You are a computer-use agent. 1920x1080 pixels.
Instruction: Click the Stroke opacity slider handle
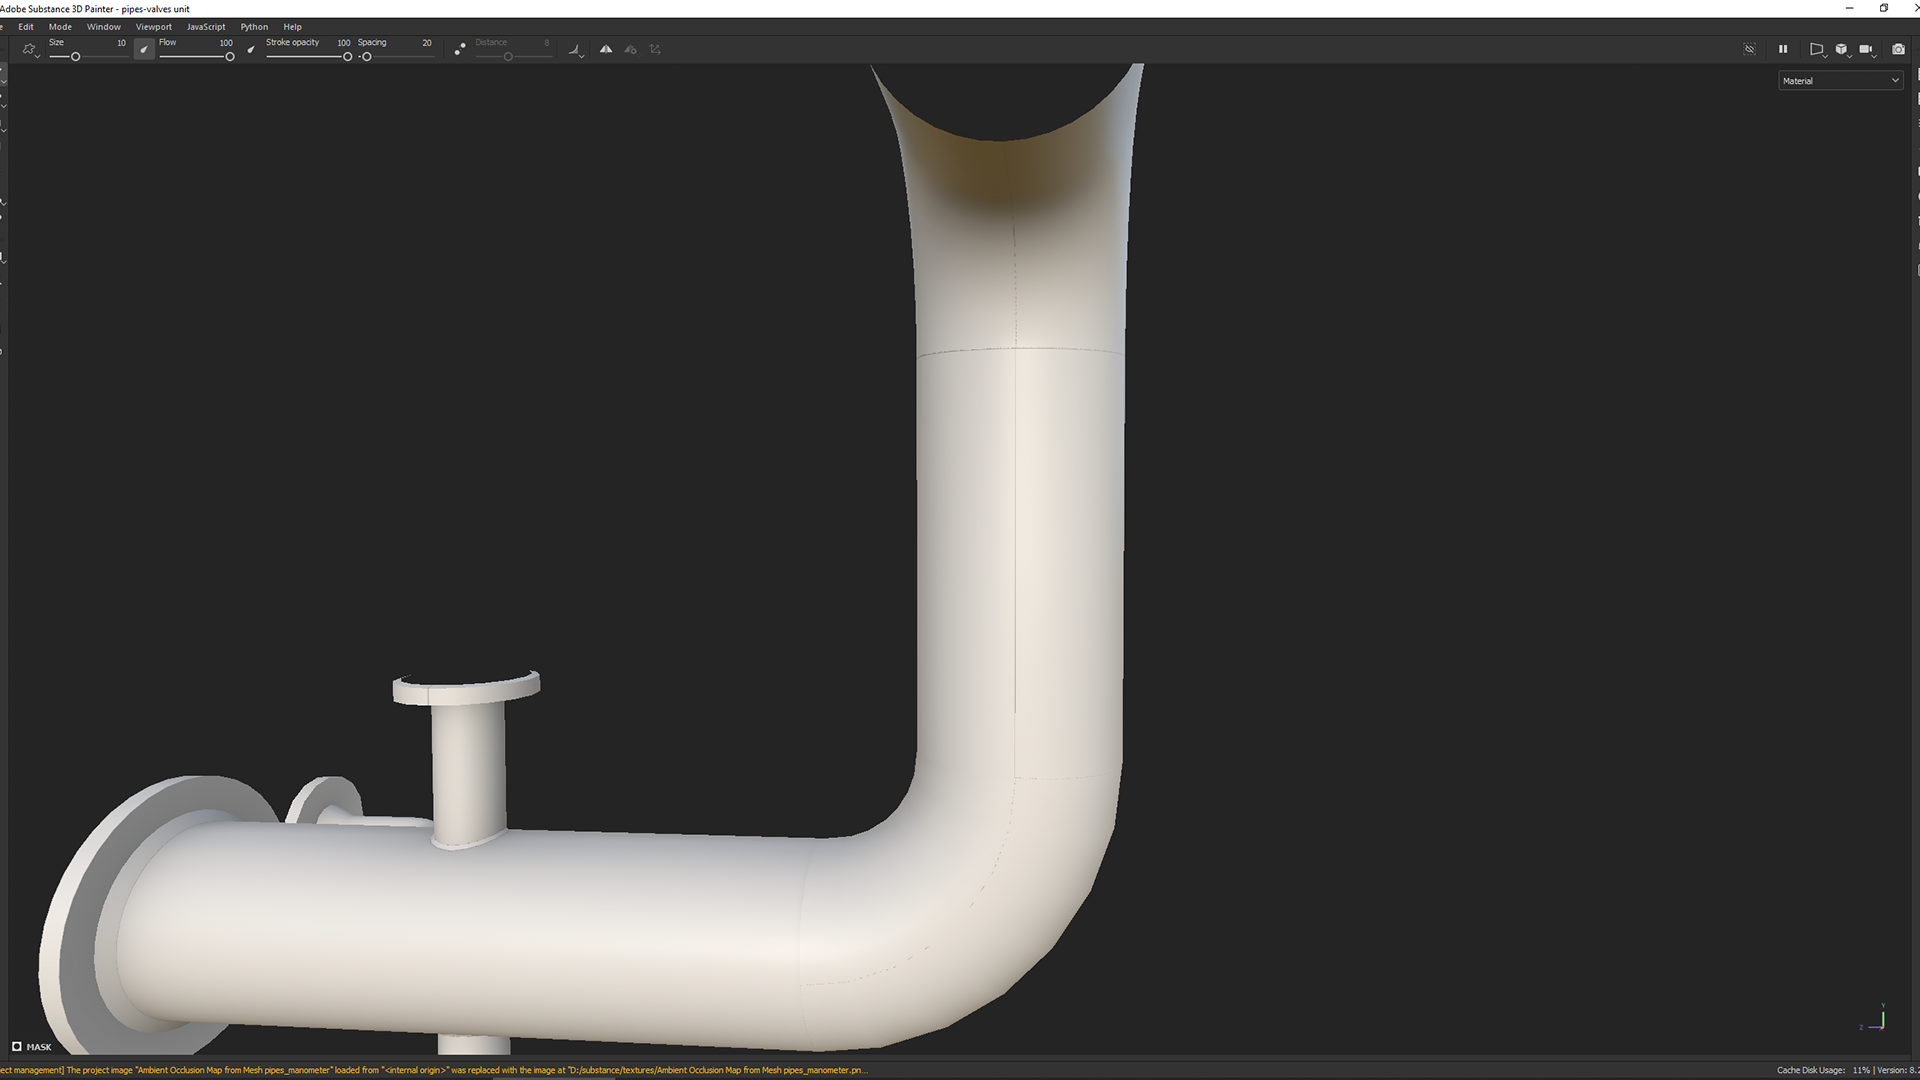pyautogui.click(x=348, y=57)
